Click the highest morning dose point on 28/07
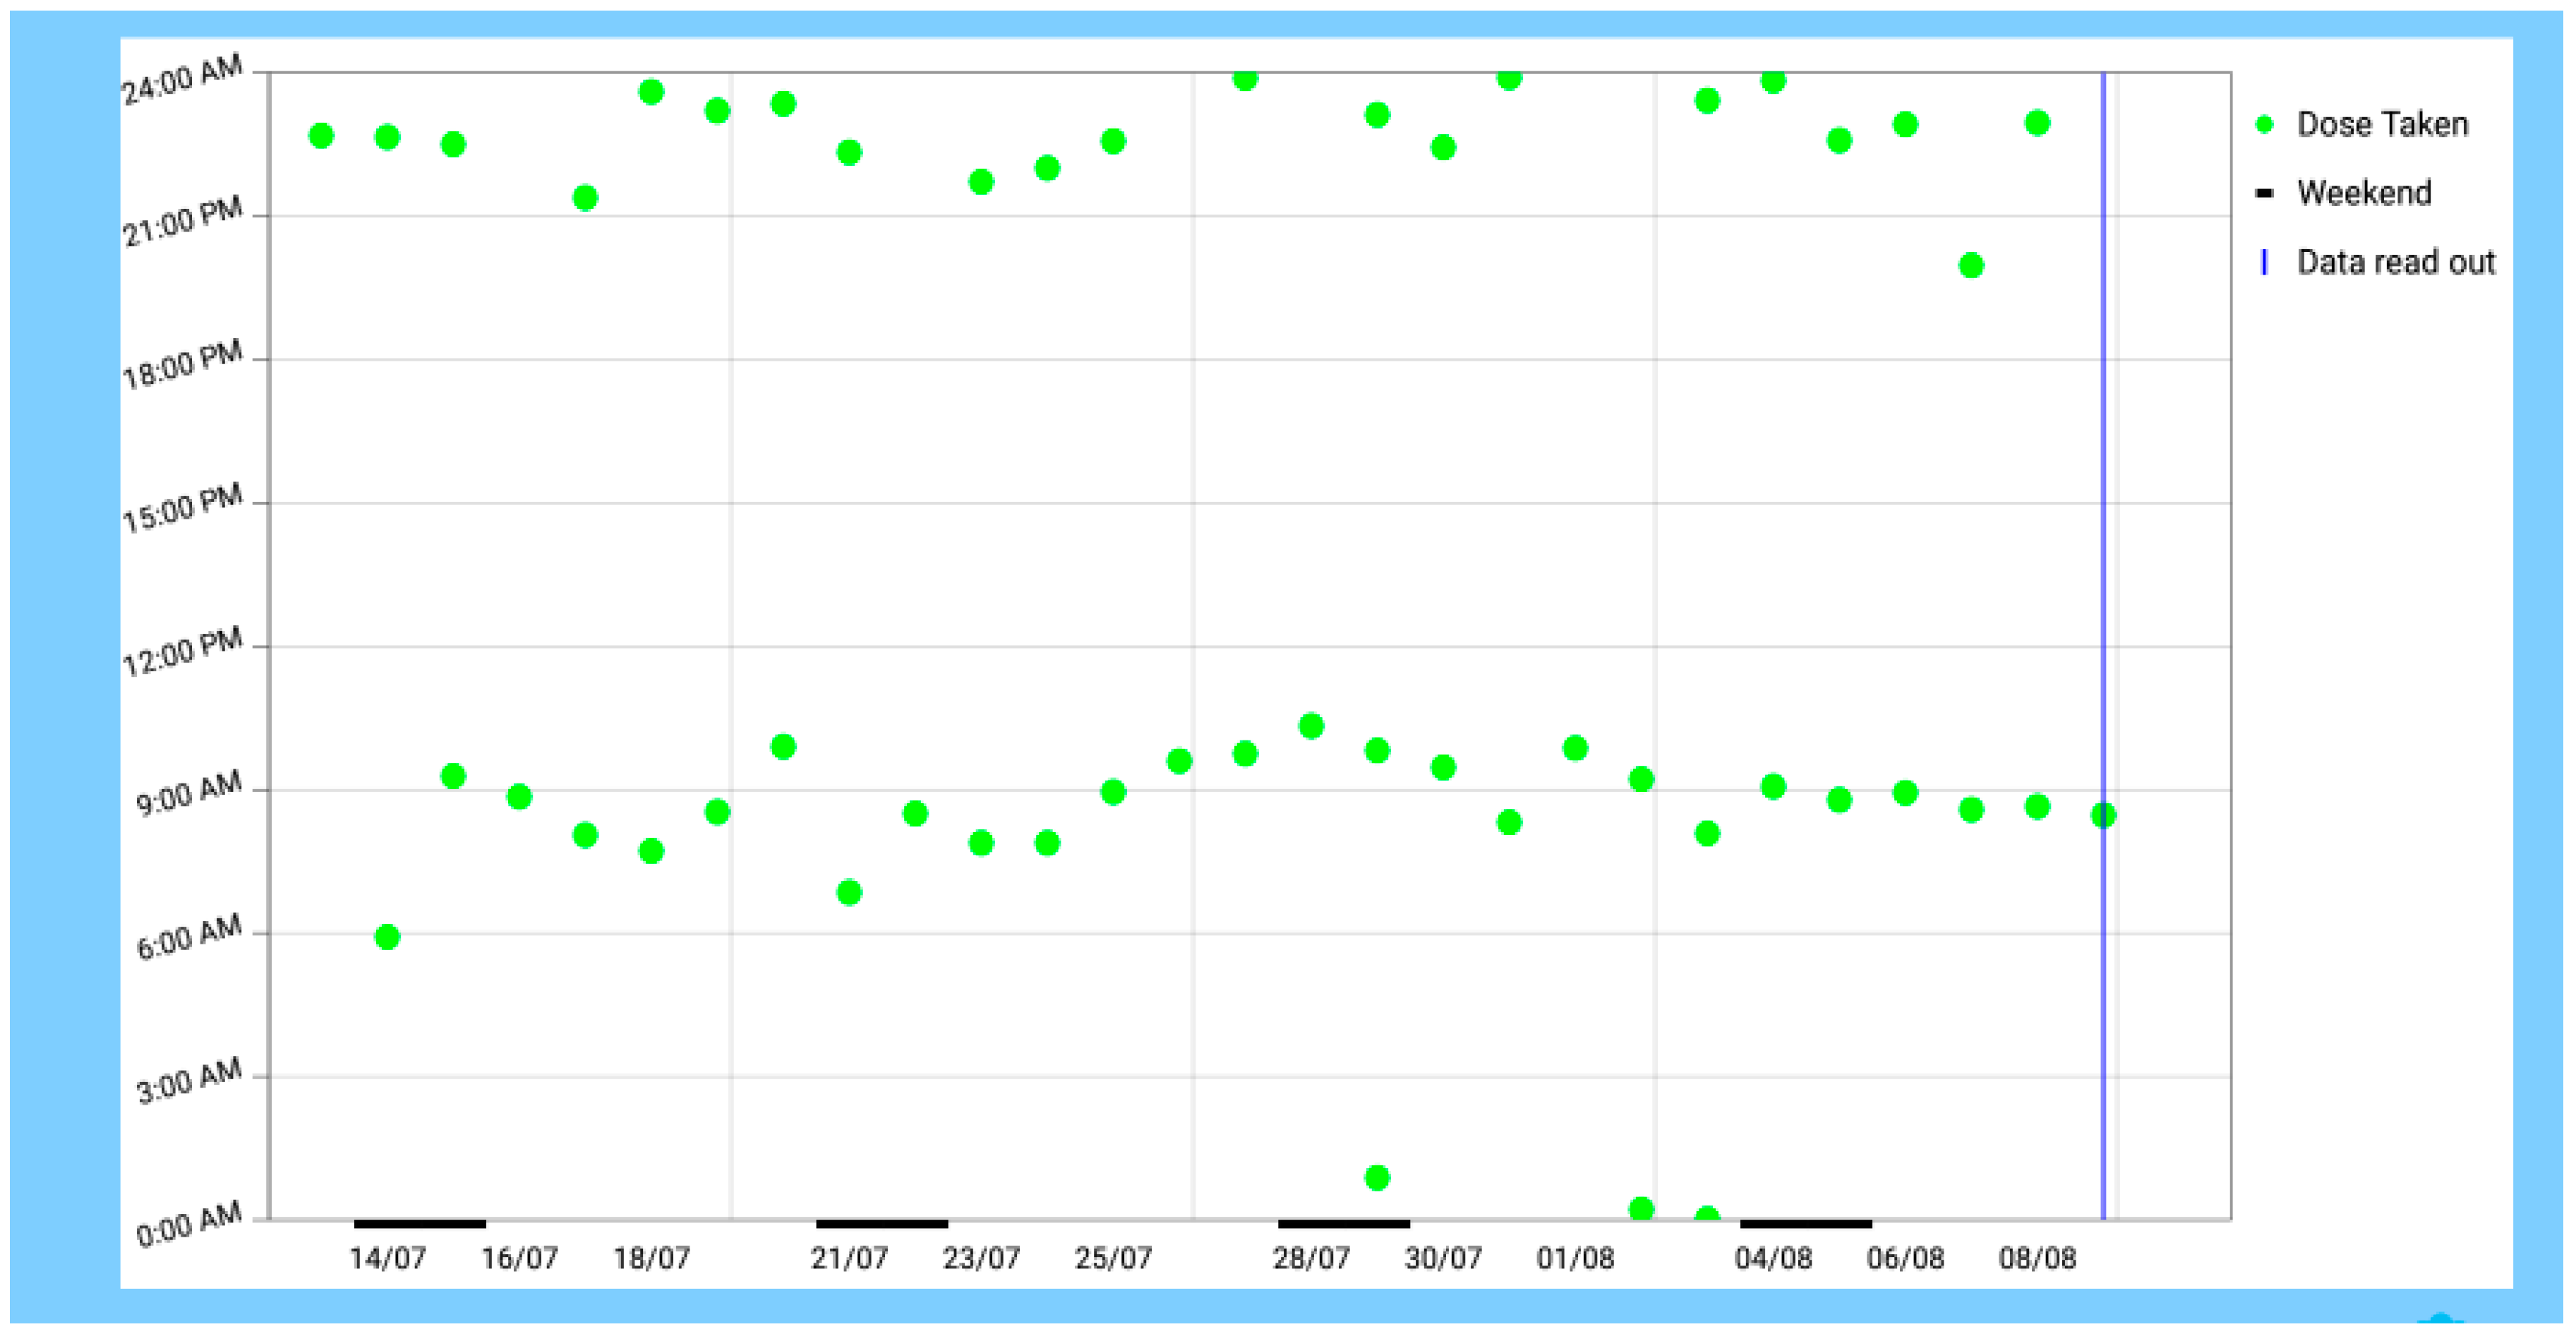This screenshot has height=1334, width=2576. pyautogui.click(x=1311, y=726)
